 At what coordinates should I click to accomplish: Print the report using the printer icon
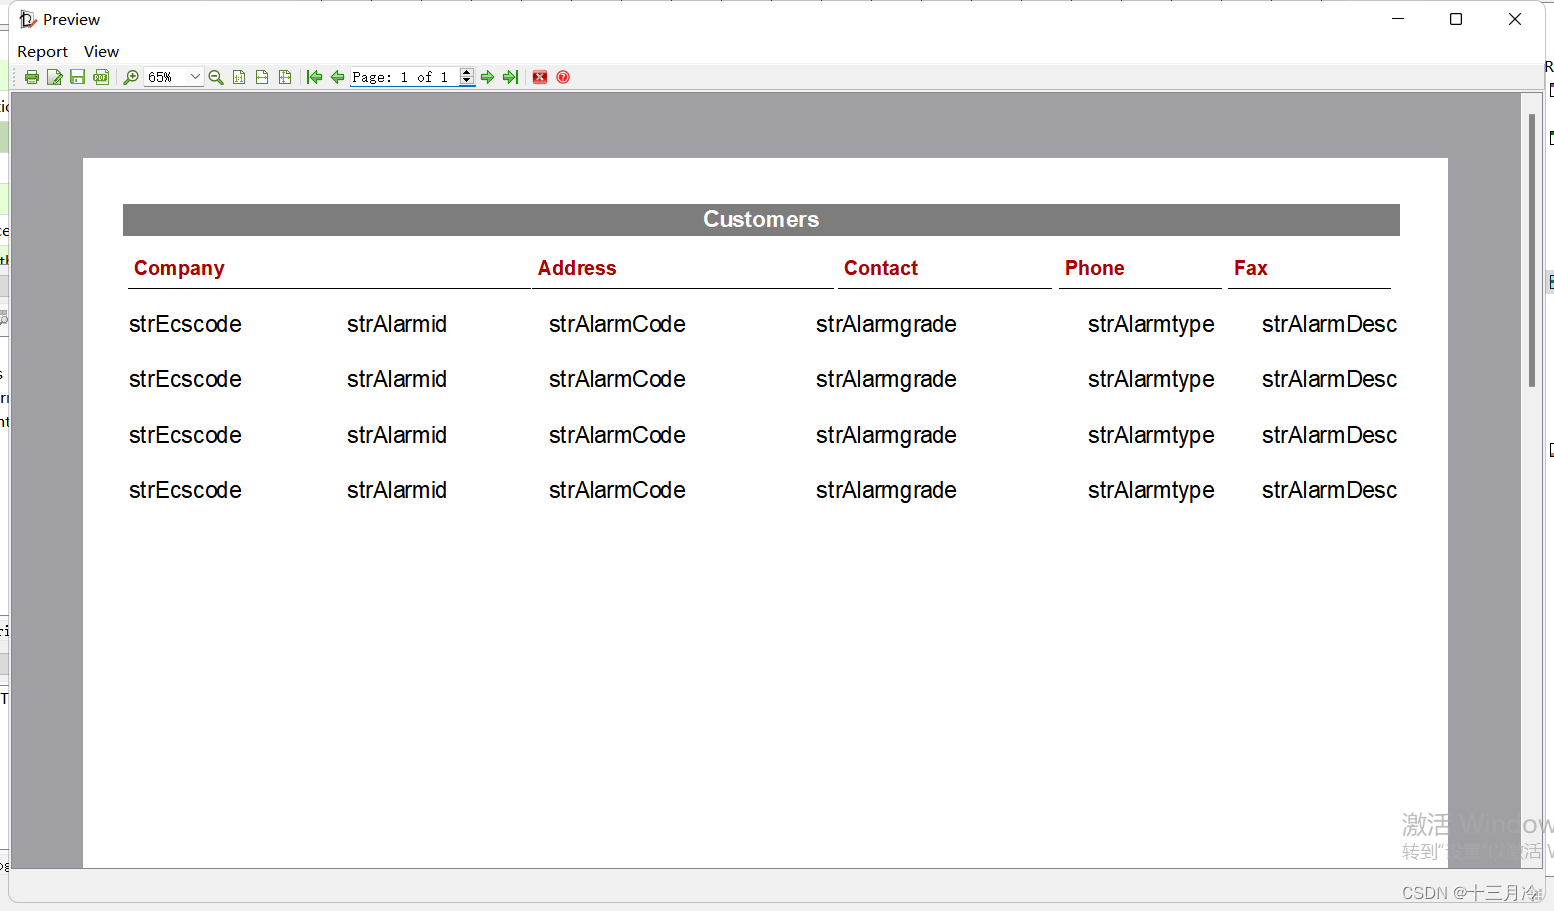pos(32,76)
